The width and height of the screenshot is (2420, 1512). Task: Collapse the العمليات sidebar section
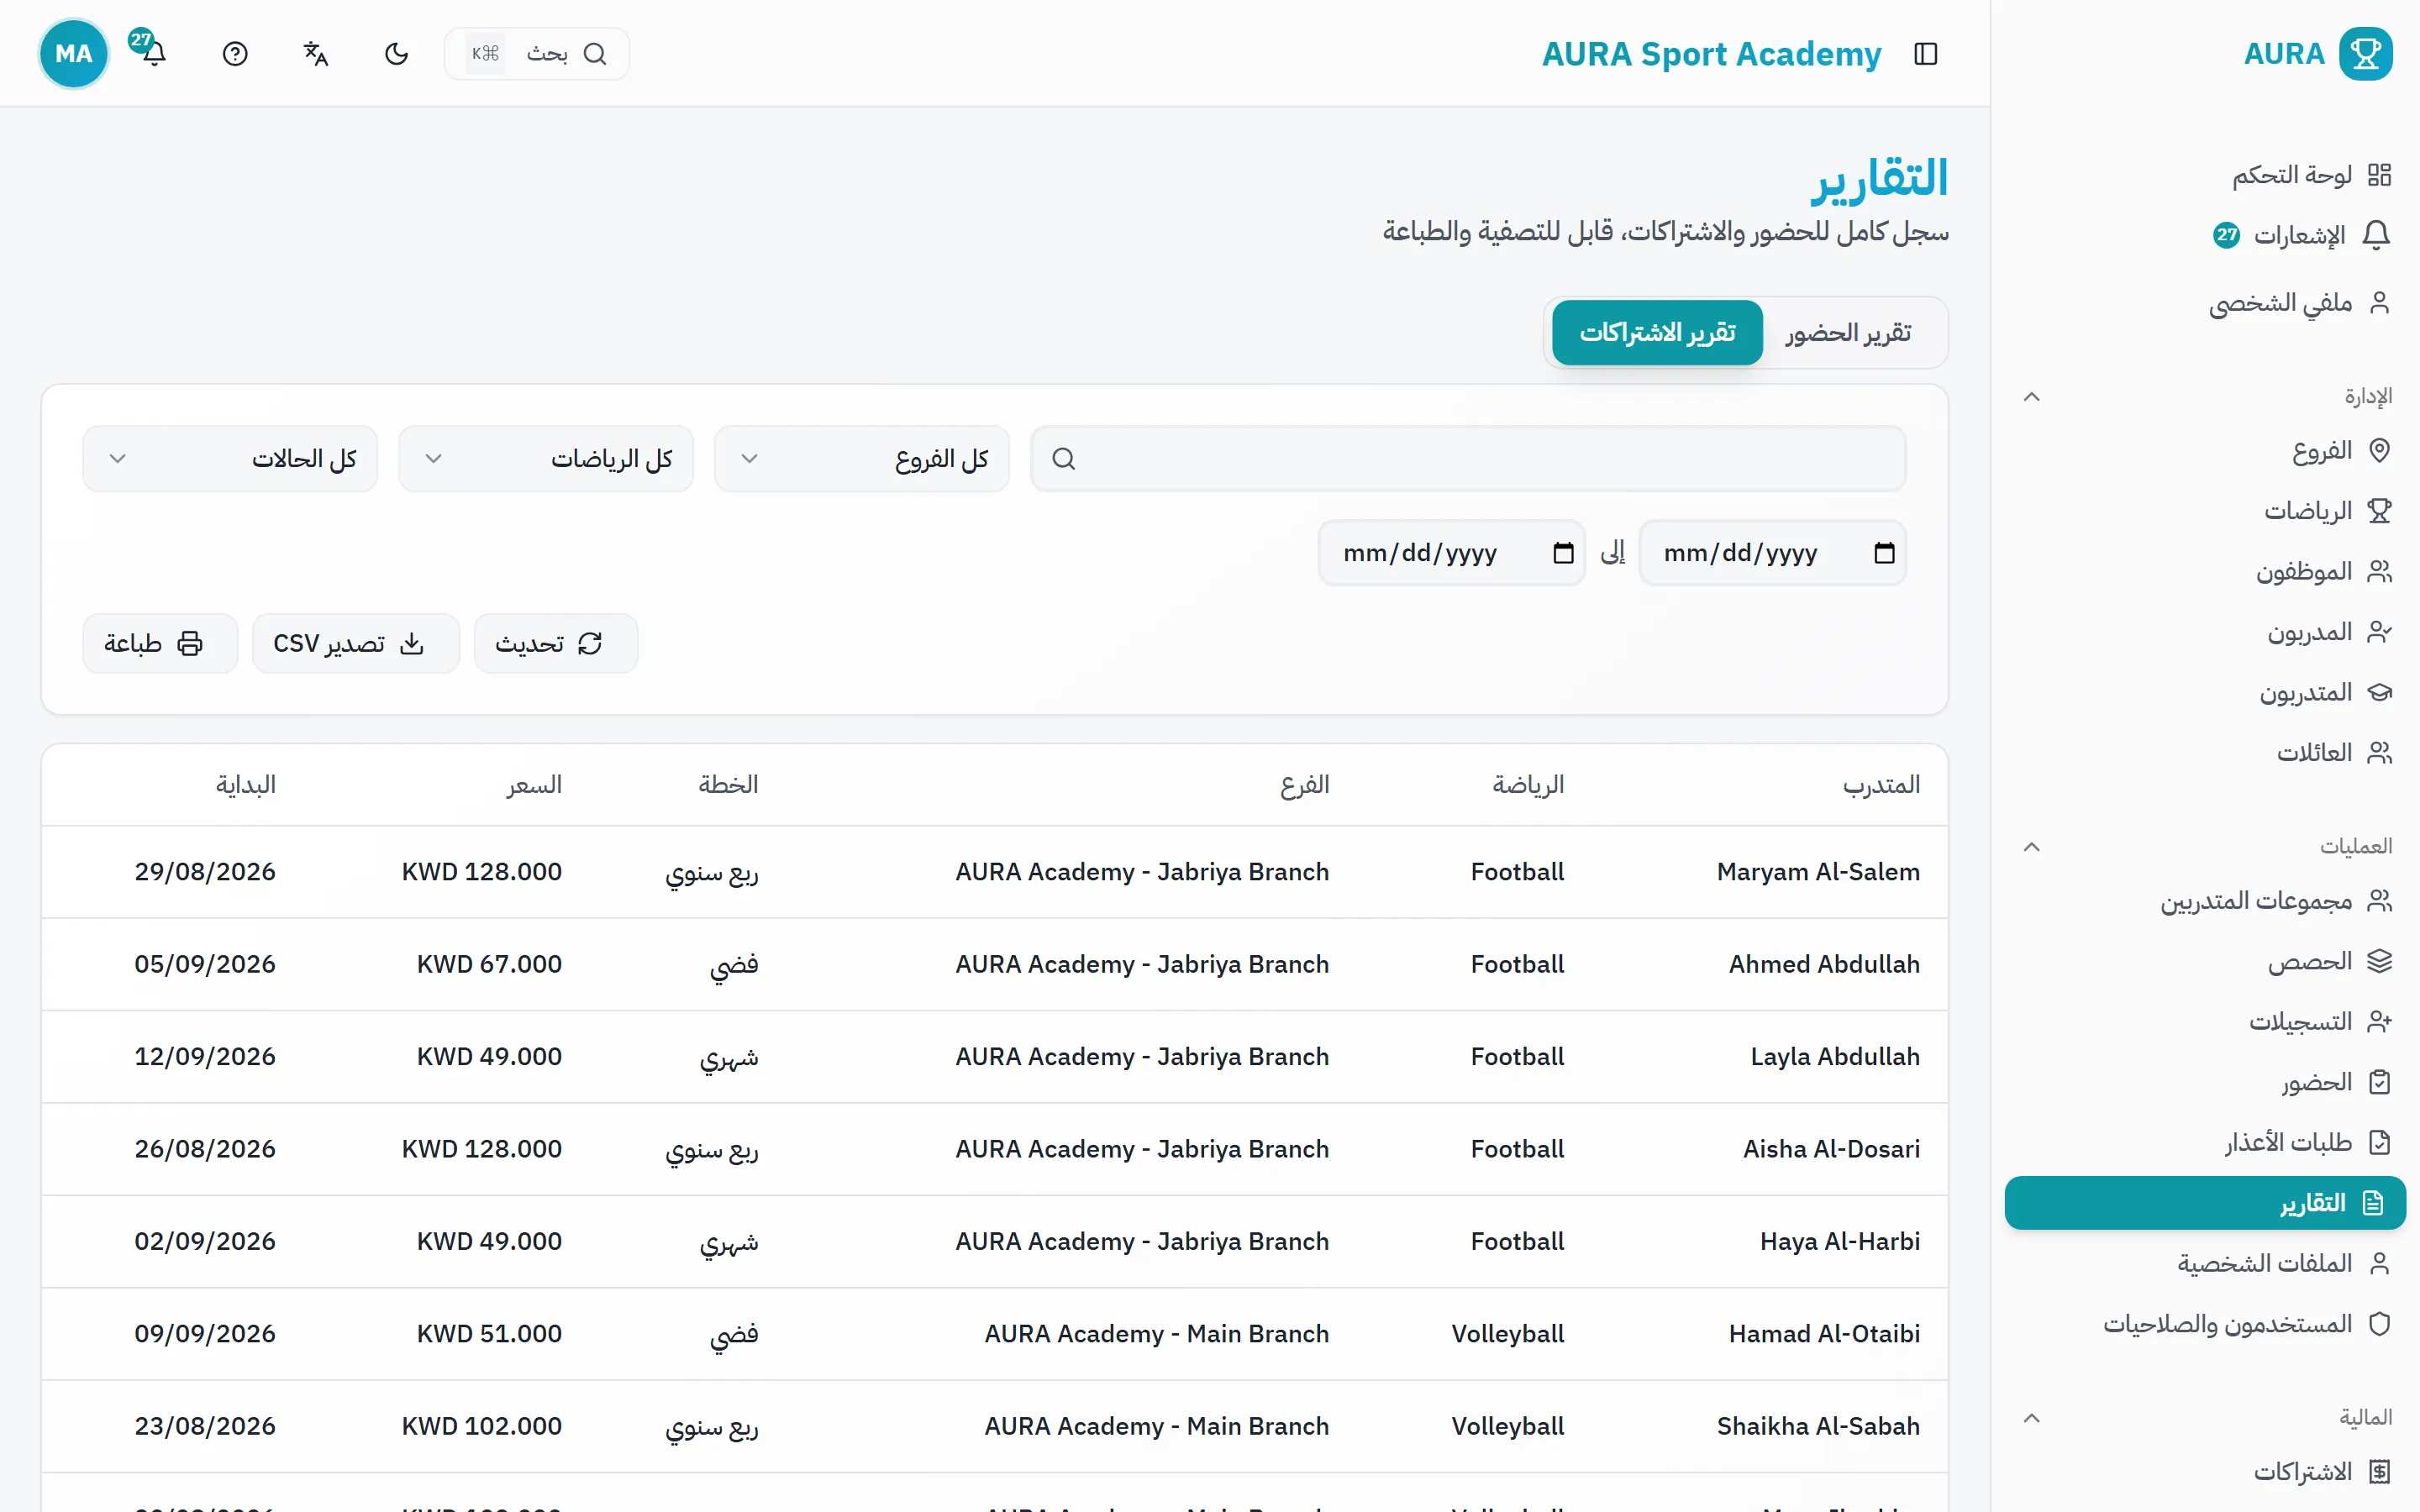pyautogui.click(x=2032, y=847)
